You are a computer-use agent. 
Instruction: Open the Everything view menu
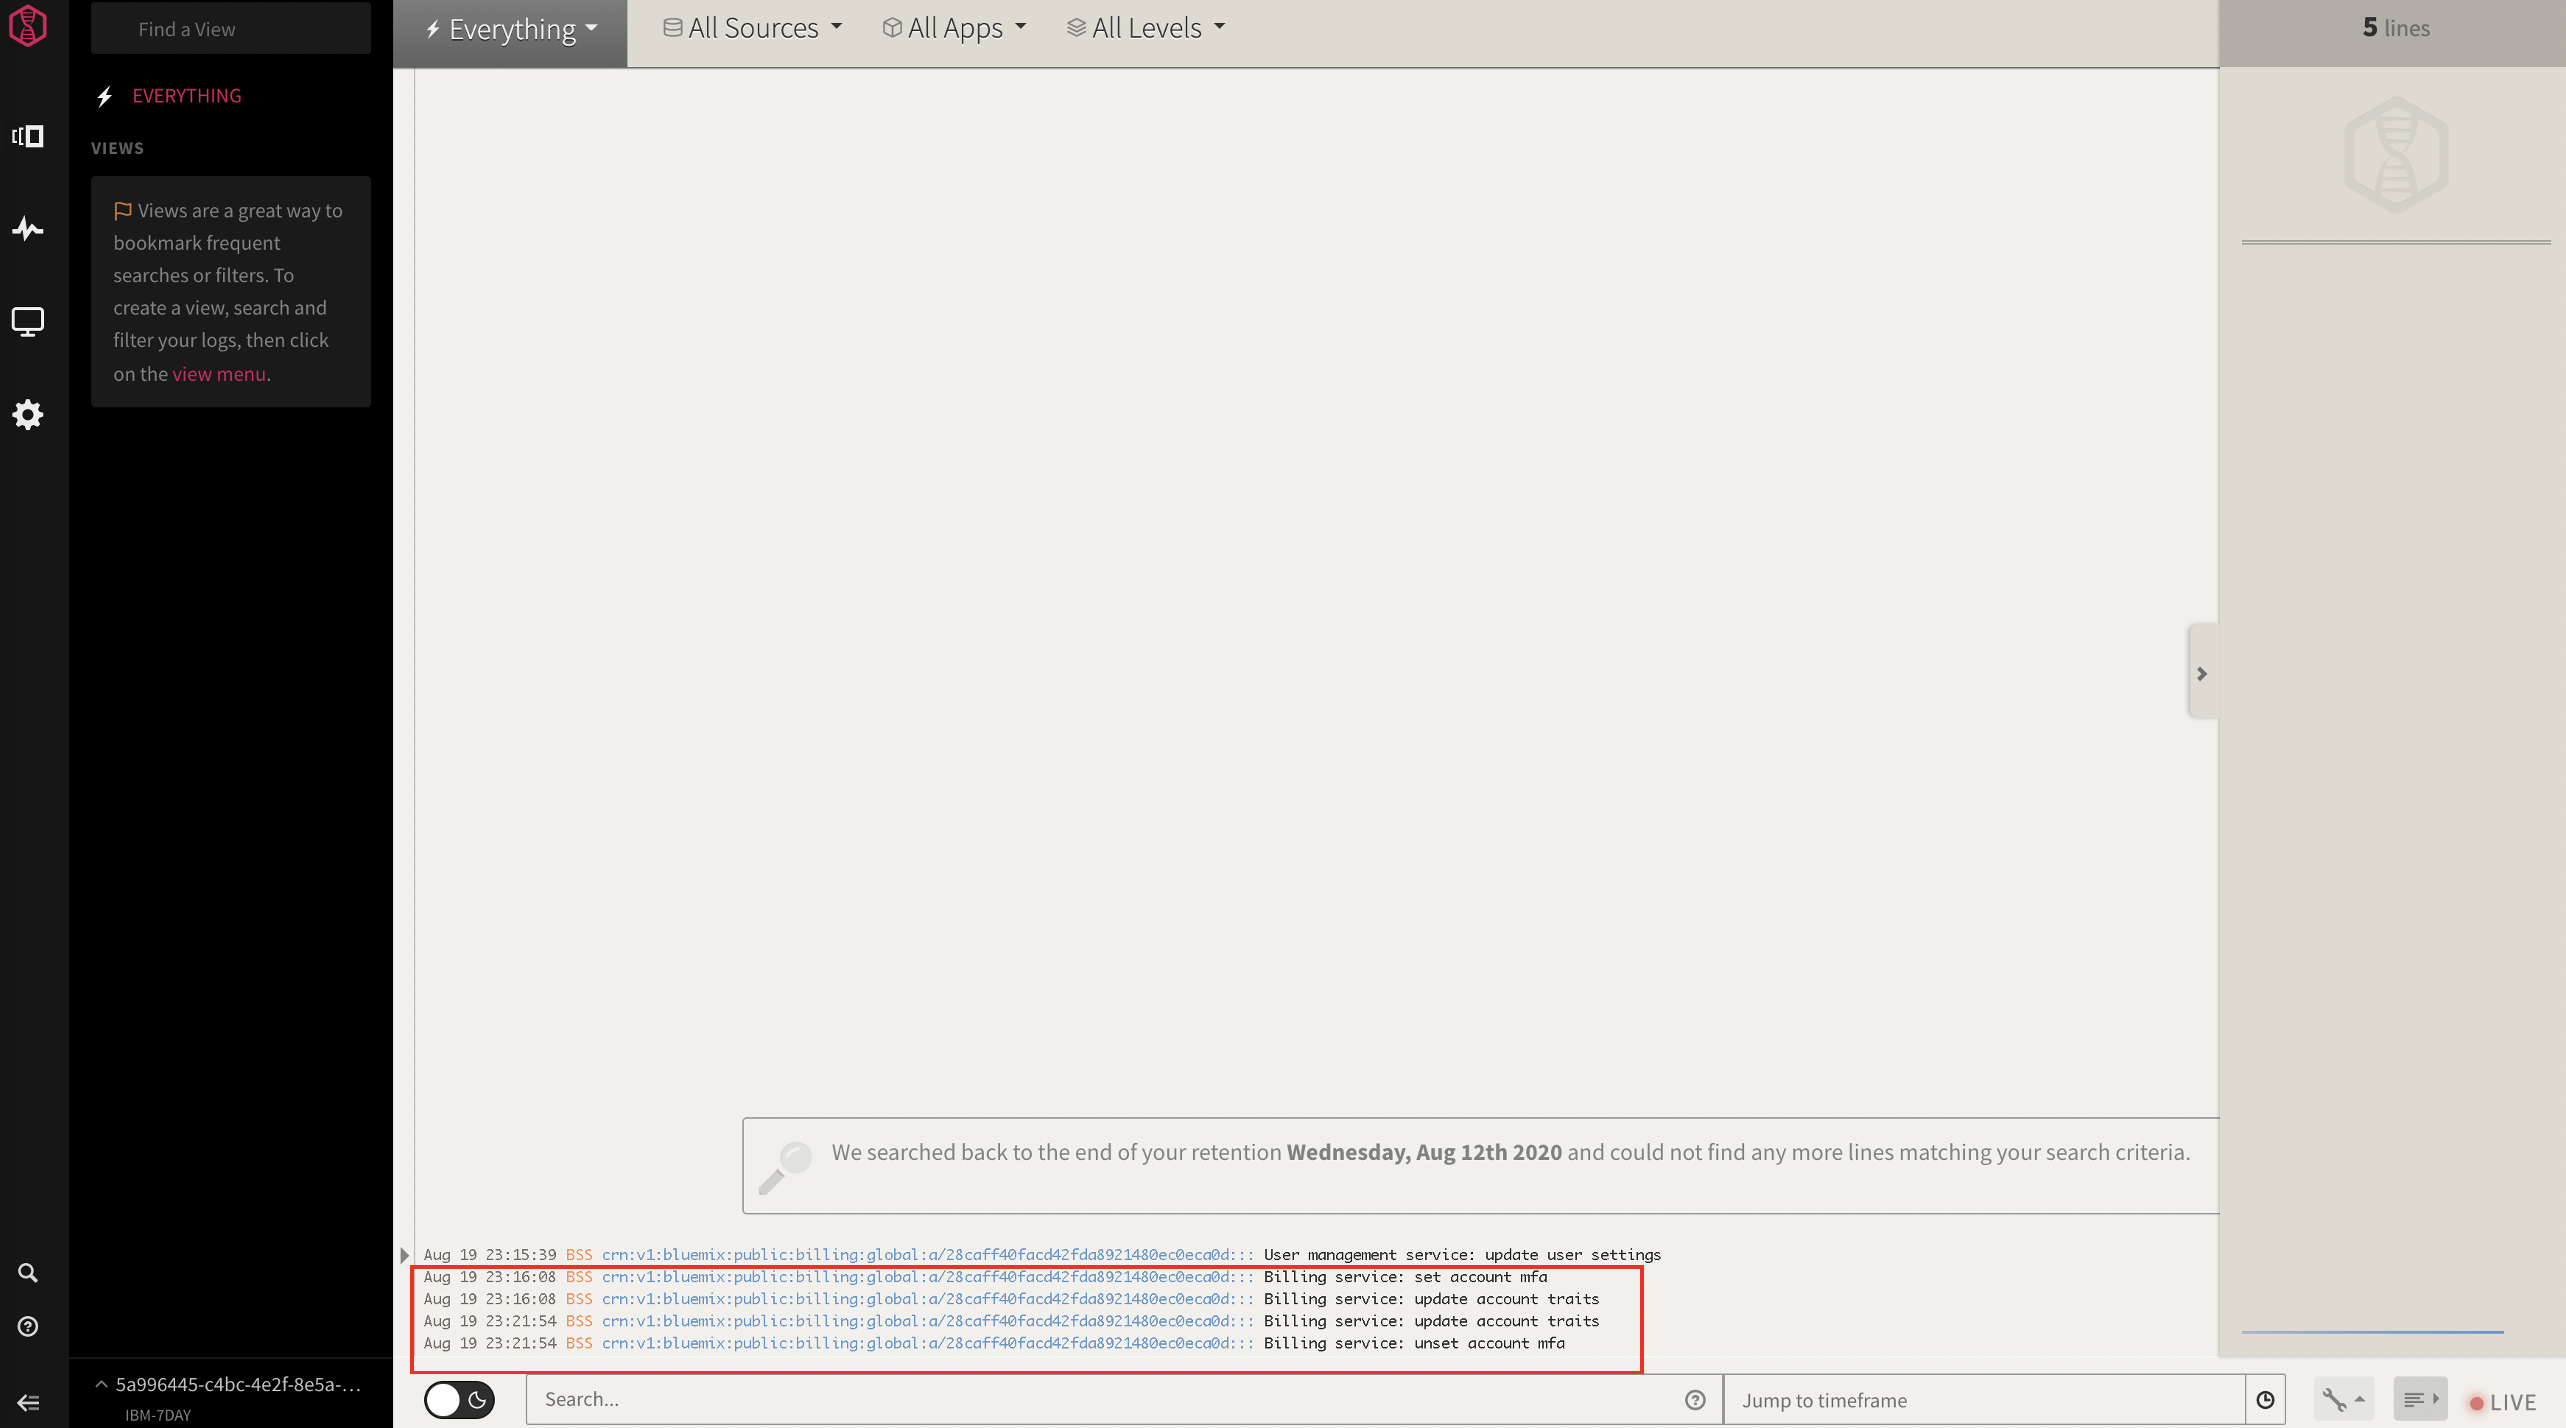coord(512,30)
